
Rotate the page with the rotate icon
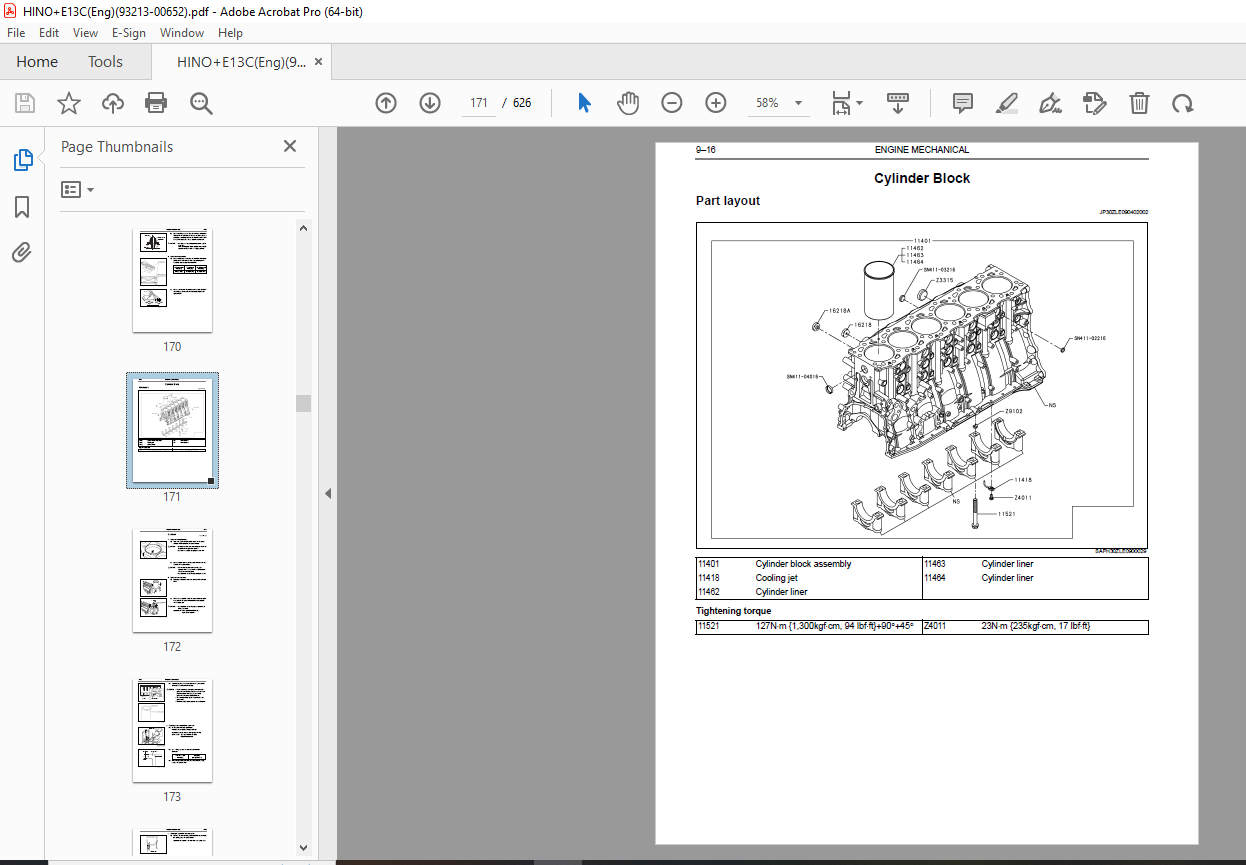tap(1183, 103)
